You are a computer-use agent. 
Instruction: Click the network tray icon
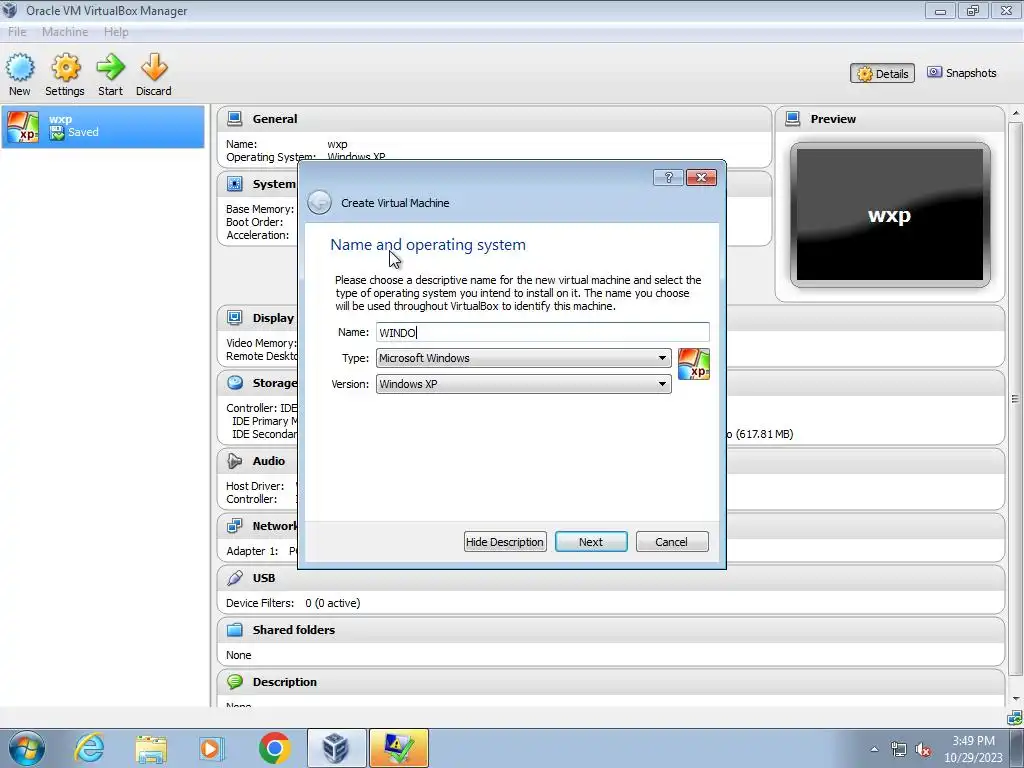tap(899, 750)
